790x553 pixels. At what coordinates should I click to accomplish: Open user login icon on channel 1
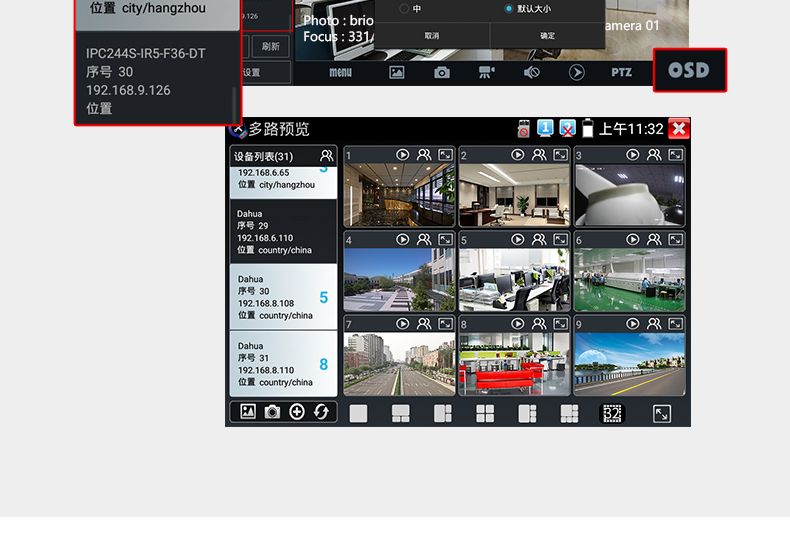point(424,155)
